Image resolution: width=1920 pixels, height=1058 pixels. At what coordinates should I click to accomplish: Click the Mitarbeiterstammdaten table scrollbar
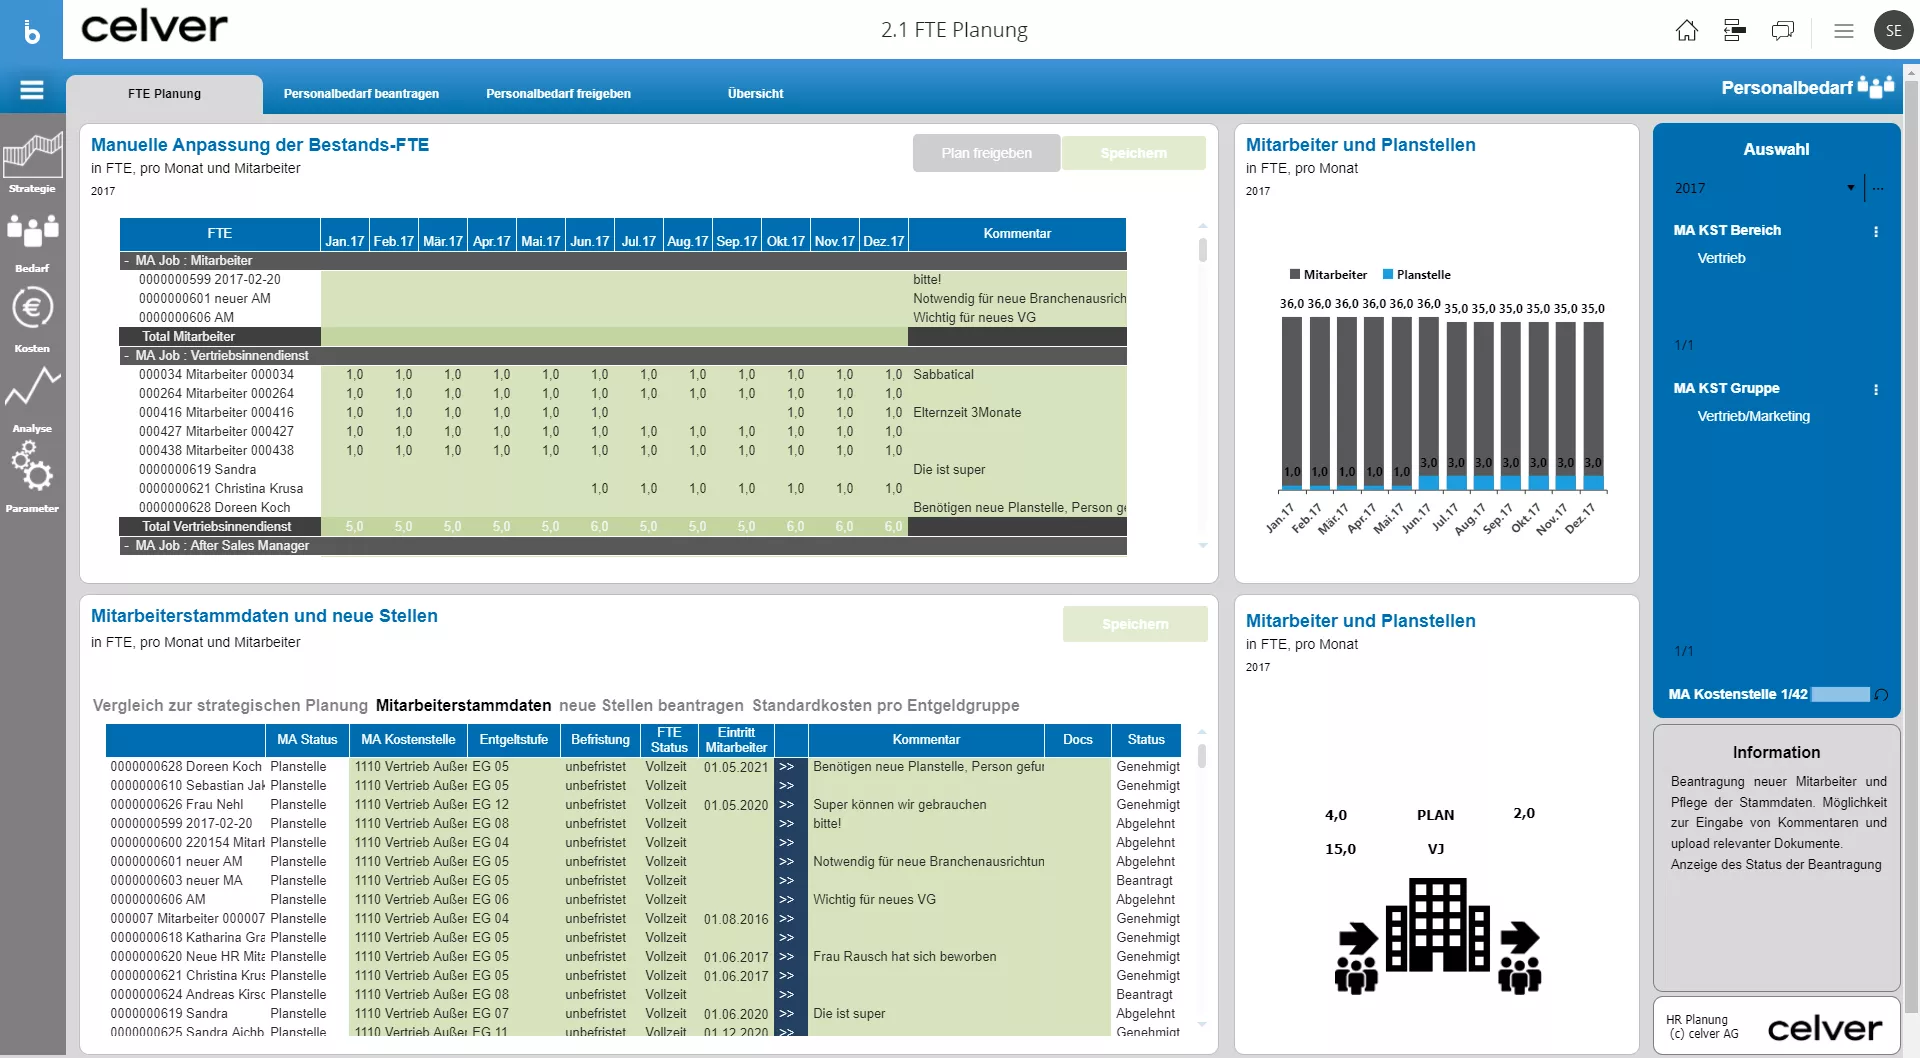coord(1202,878)
